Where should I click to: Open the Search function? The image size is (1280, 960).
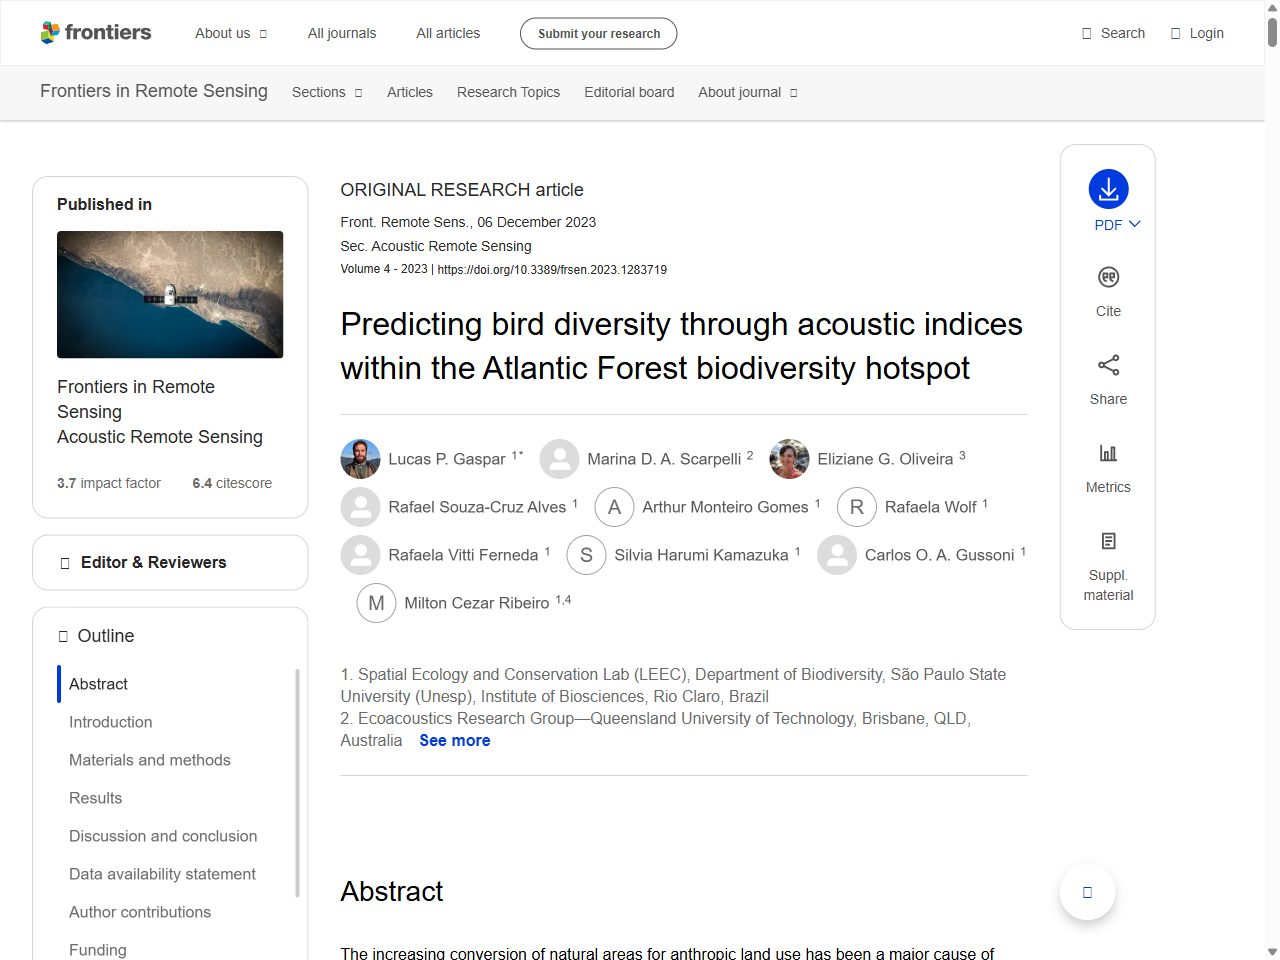click(x=1112, y=33)
